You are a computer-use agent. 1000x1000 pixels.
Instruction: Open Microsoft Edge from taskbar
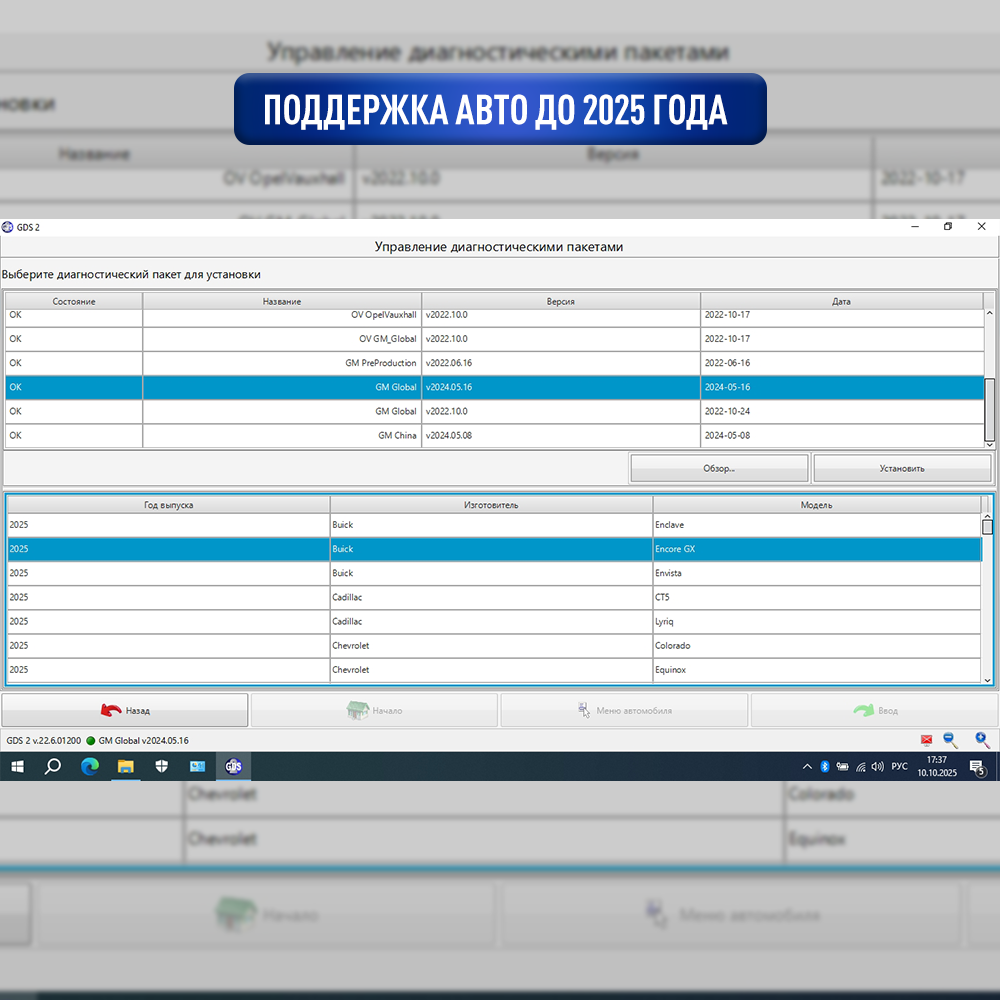(90, 767)
